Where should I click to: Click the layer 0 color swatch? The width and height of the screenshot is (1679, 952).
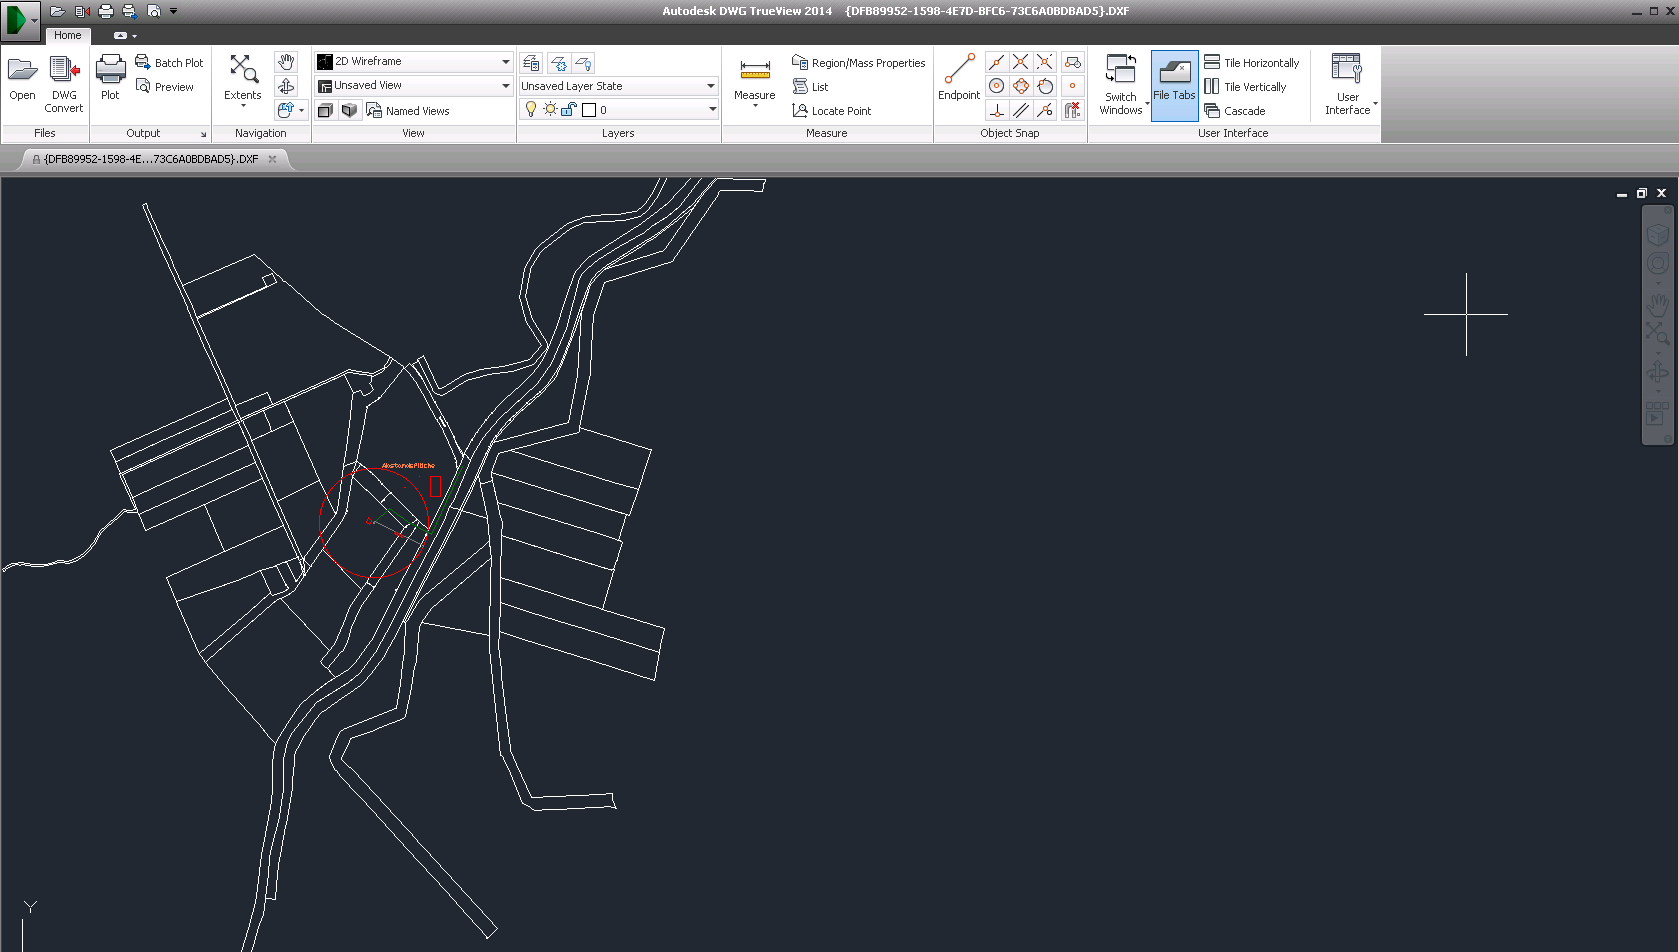coord(589,110)
